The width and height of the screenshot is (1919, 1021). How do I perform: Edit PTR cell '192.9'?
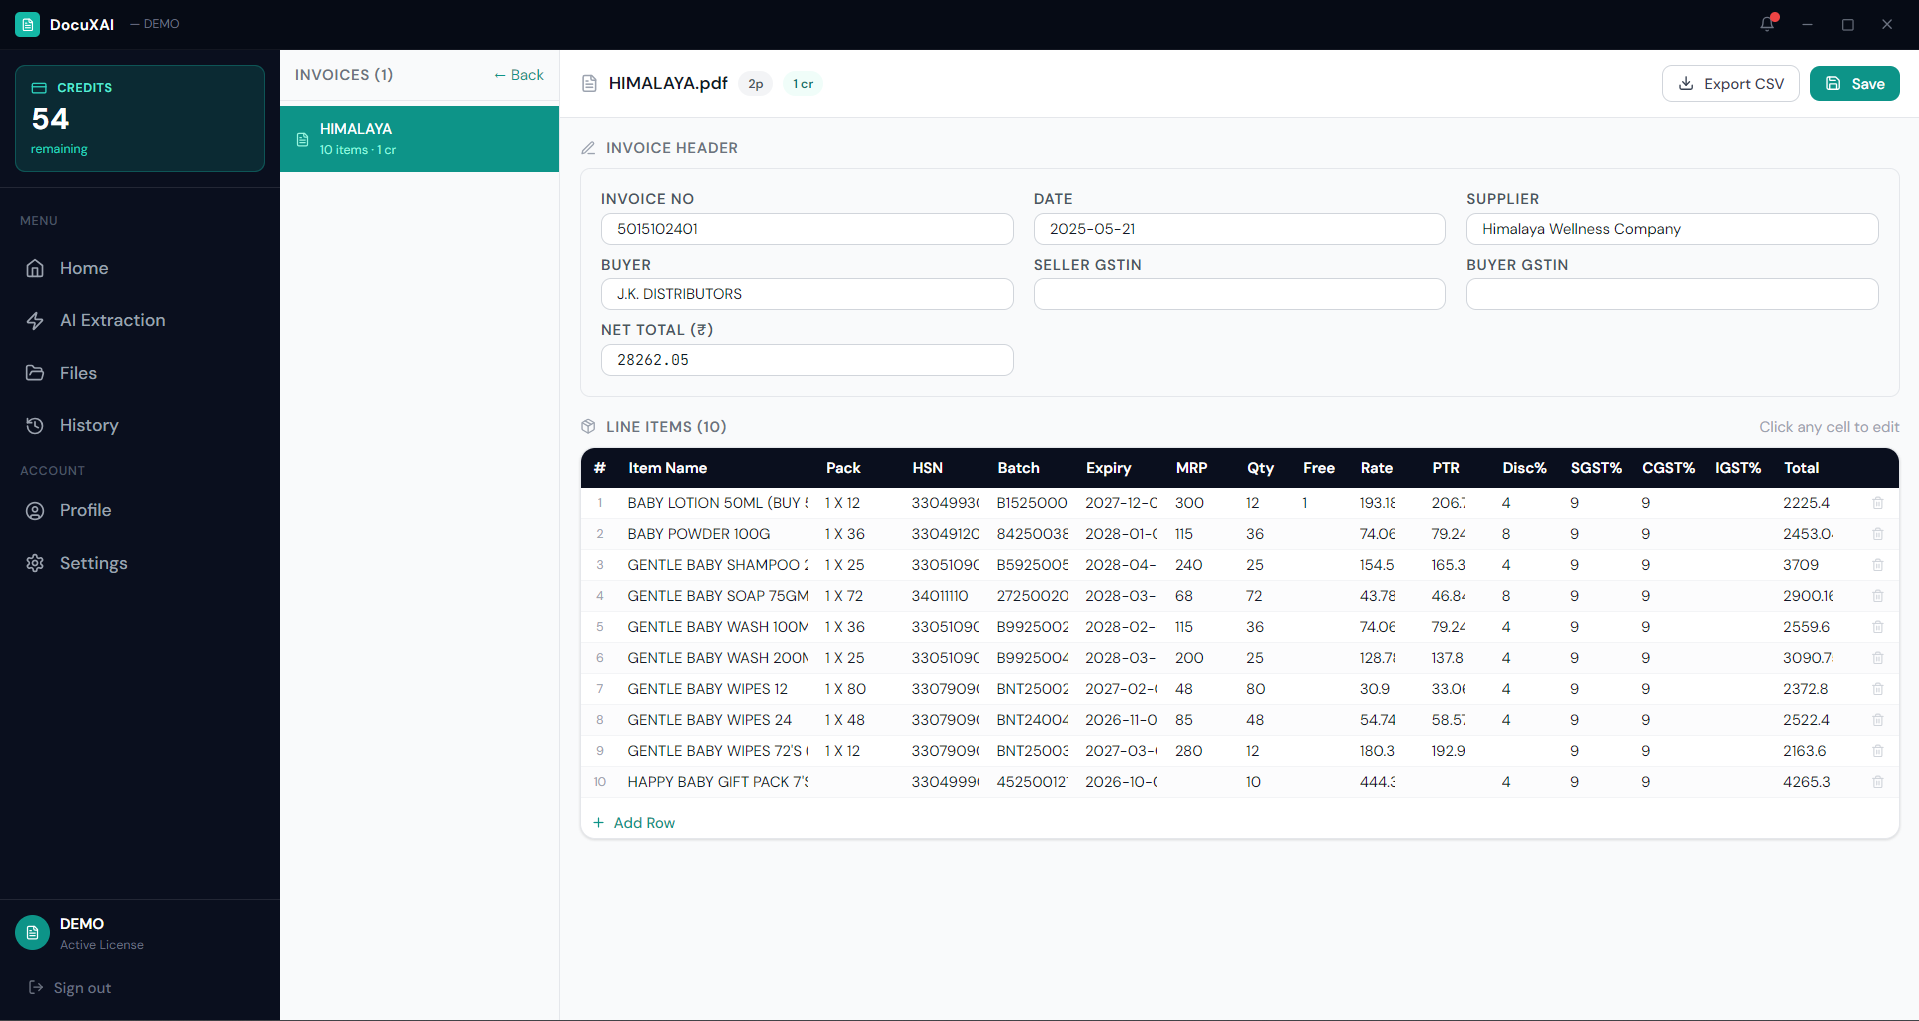point(1448,751)
